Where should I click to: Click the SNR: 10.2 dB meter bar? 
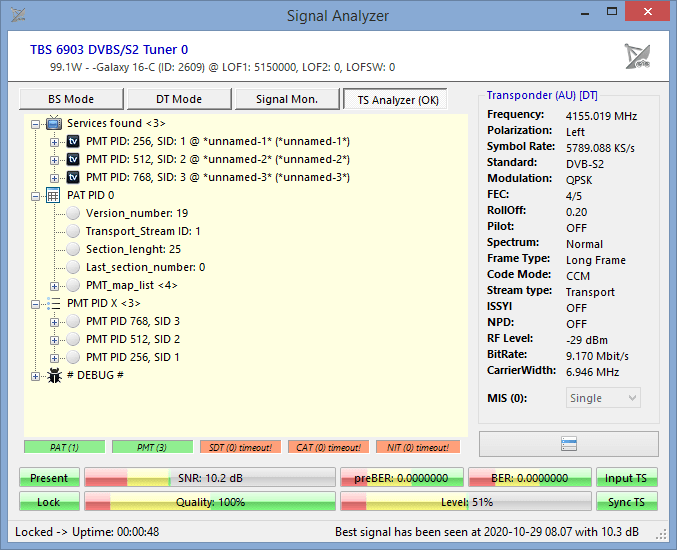pos(210,477)
